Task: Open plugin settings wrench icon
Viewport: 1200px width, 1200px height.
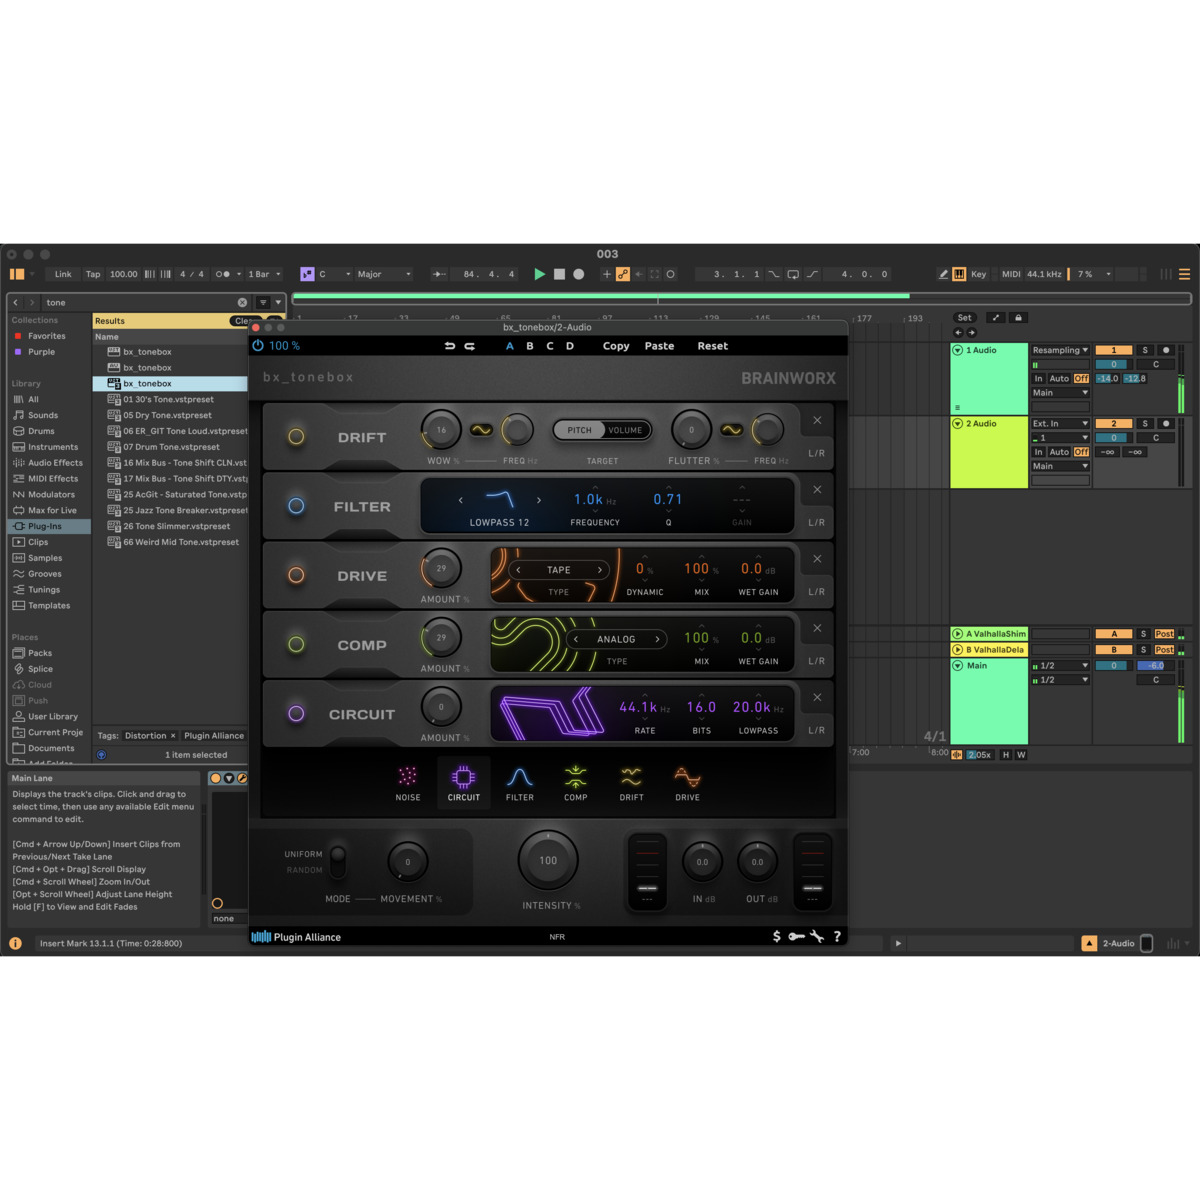Action: pyautogui.click(x=817, y=937)
